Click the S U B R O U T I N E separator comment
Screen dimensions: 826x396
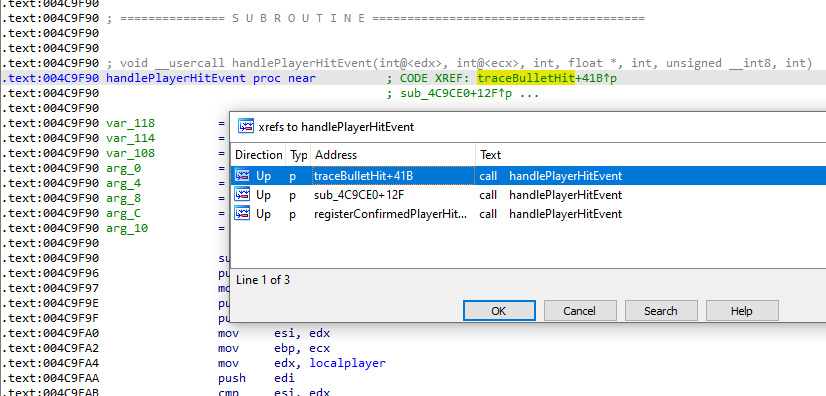point(376,18)
